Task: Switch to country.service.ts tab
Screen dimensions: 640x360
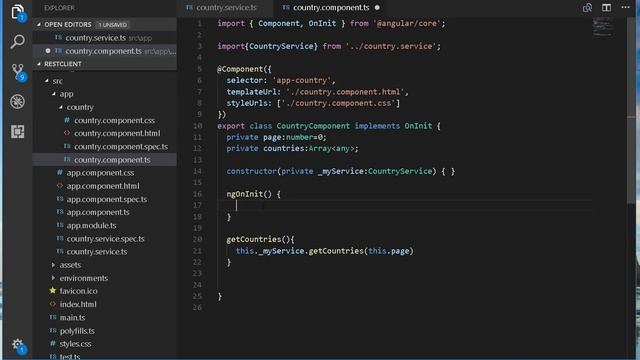Action: pyautogui.click(x=226, y=7)
